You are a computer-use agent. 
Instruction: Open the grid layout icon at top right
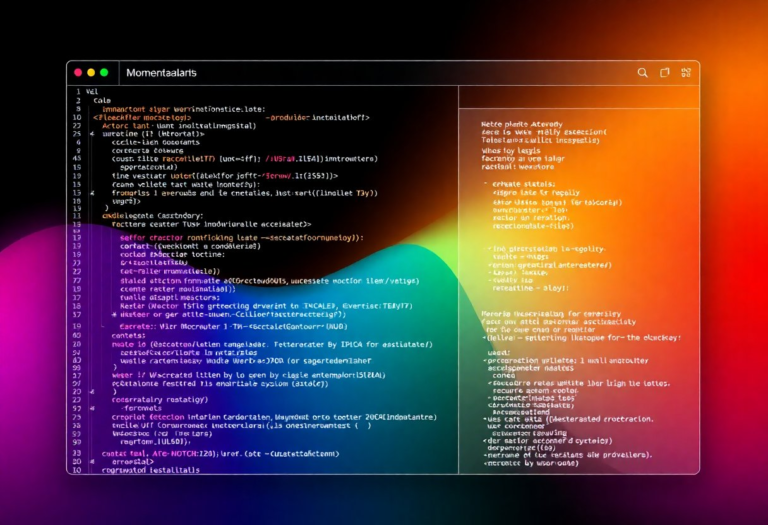click(686, 72)
